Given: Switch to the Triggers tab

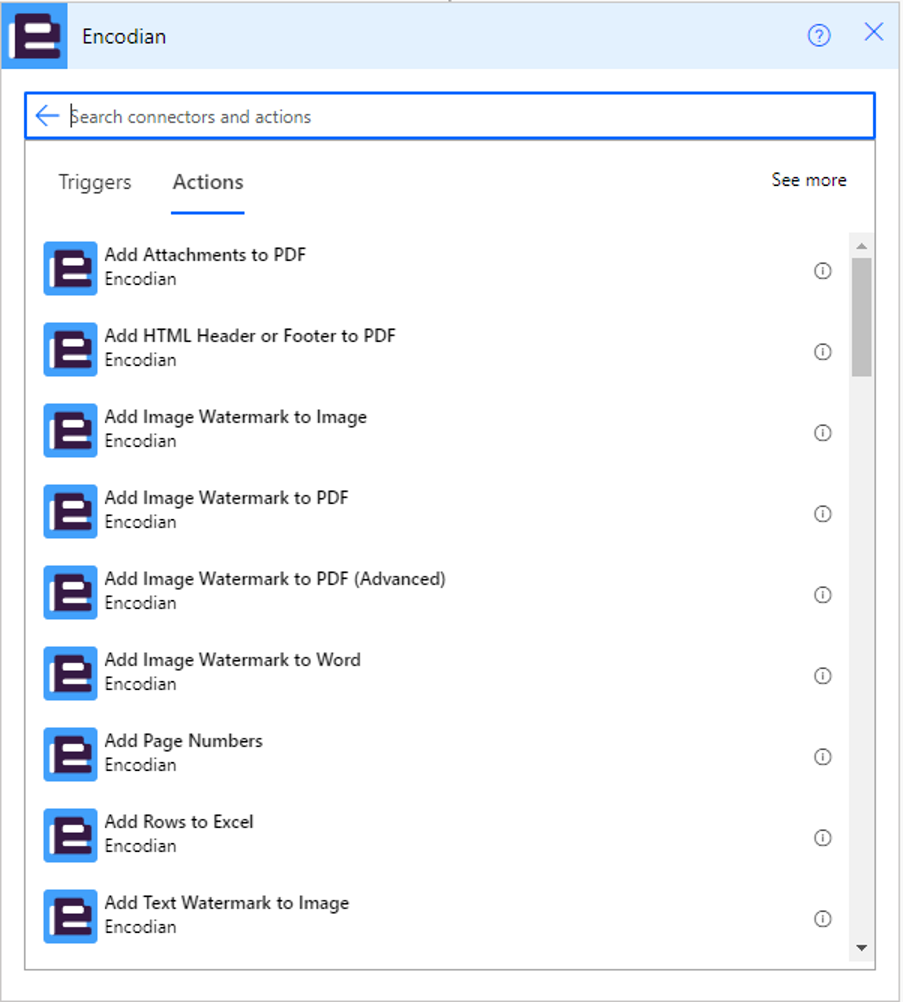Looking at the screenshot, I should point(95,182).
